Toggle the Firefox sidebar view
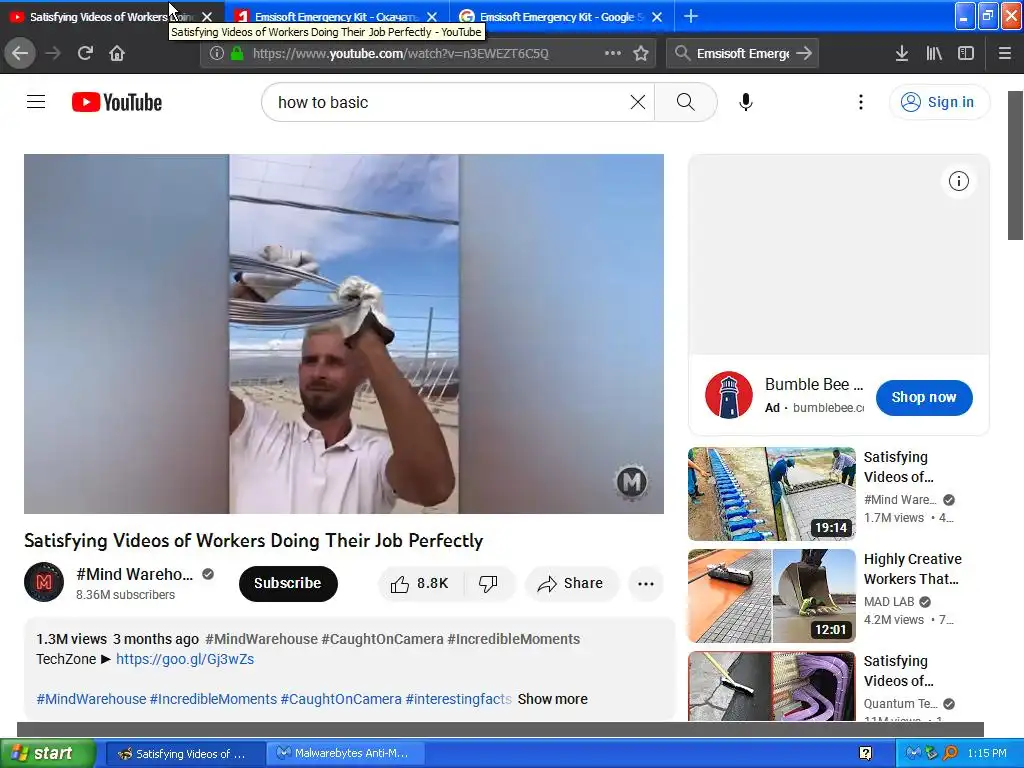 click(x=966, y=54)
